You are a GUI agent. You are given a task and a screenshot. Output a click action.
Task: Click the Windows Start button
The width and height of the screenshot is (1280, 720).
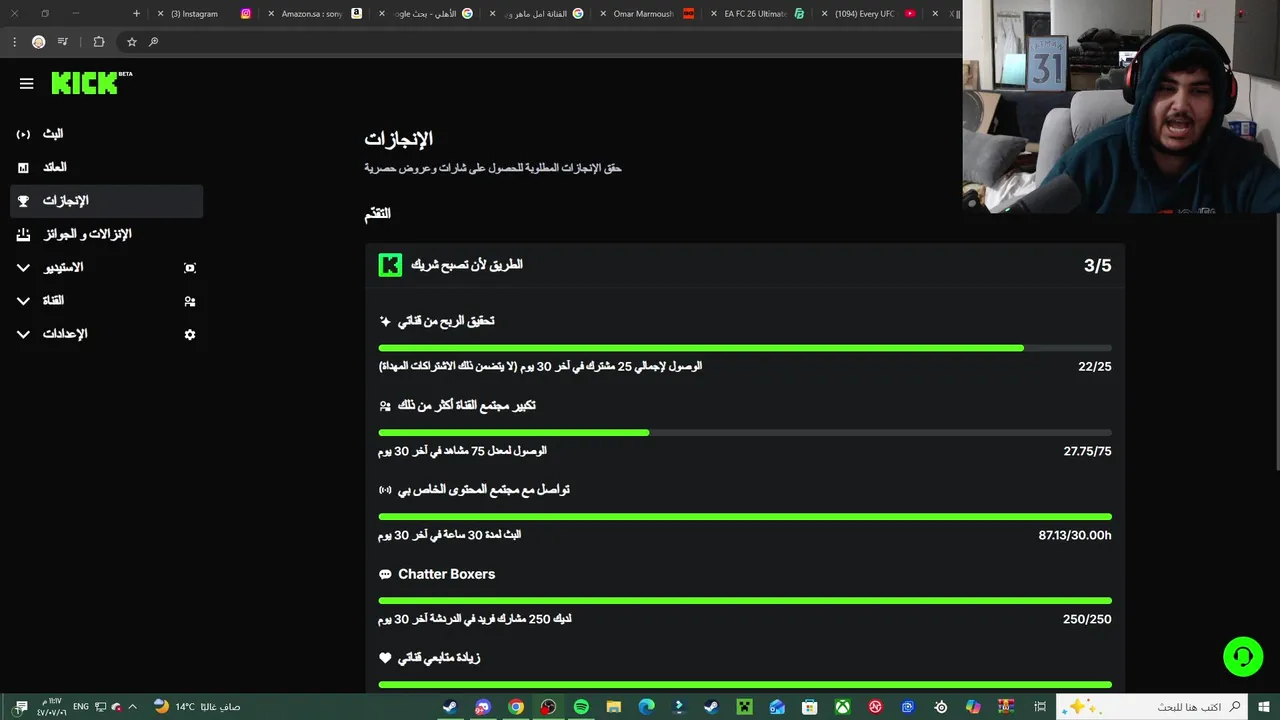1264,707
